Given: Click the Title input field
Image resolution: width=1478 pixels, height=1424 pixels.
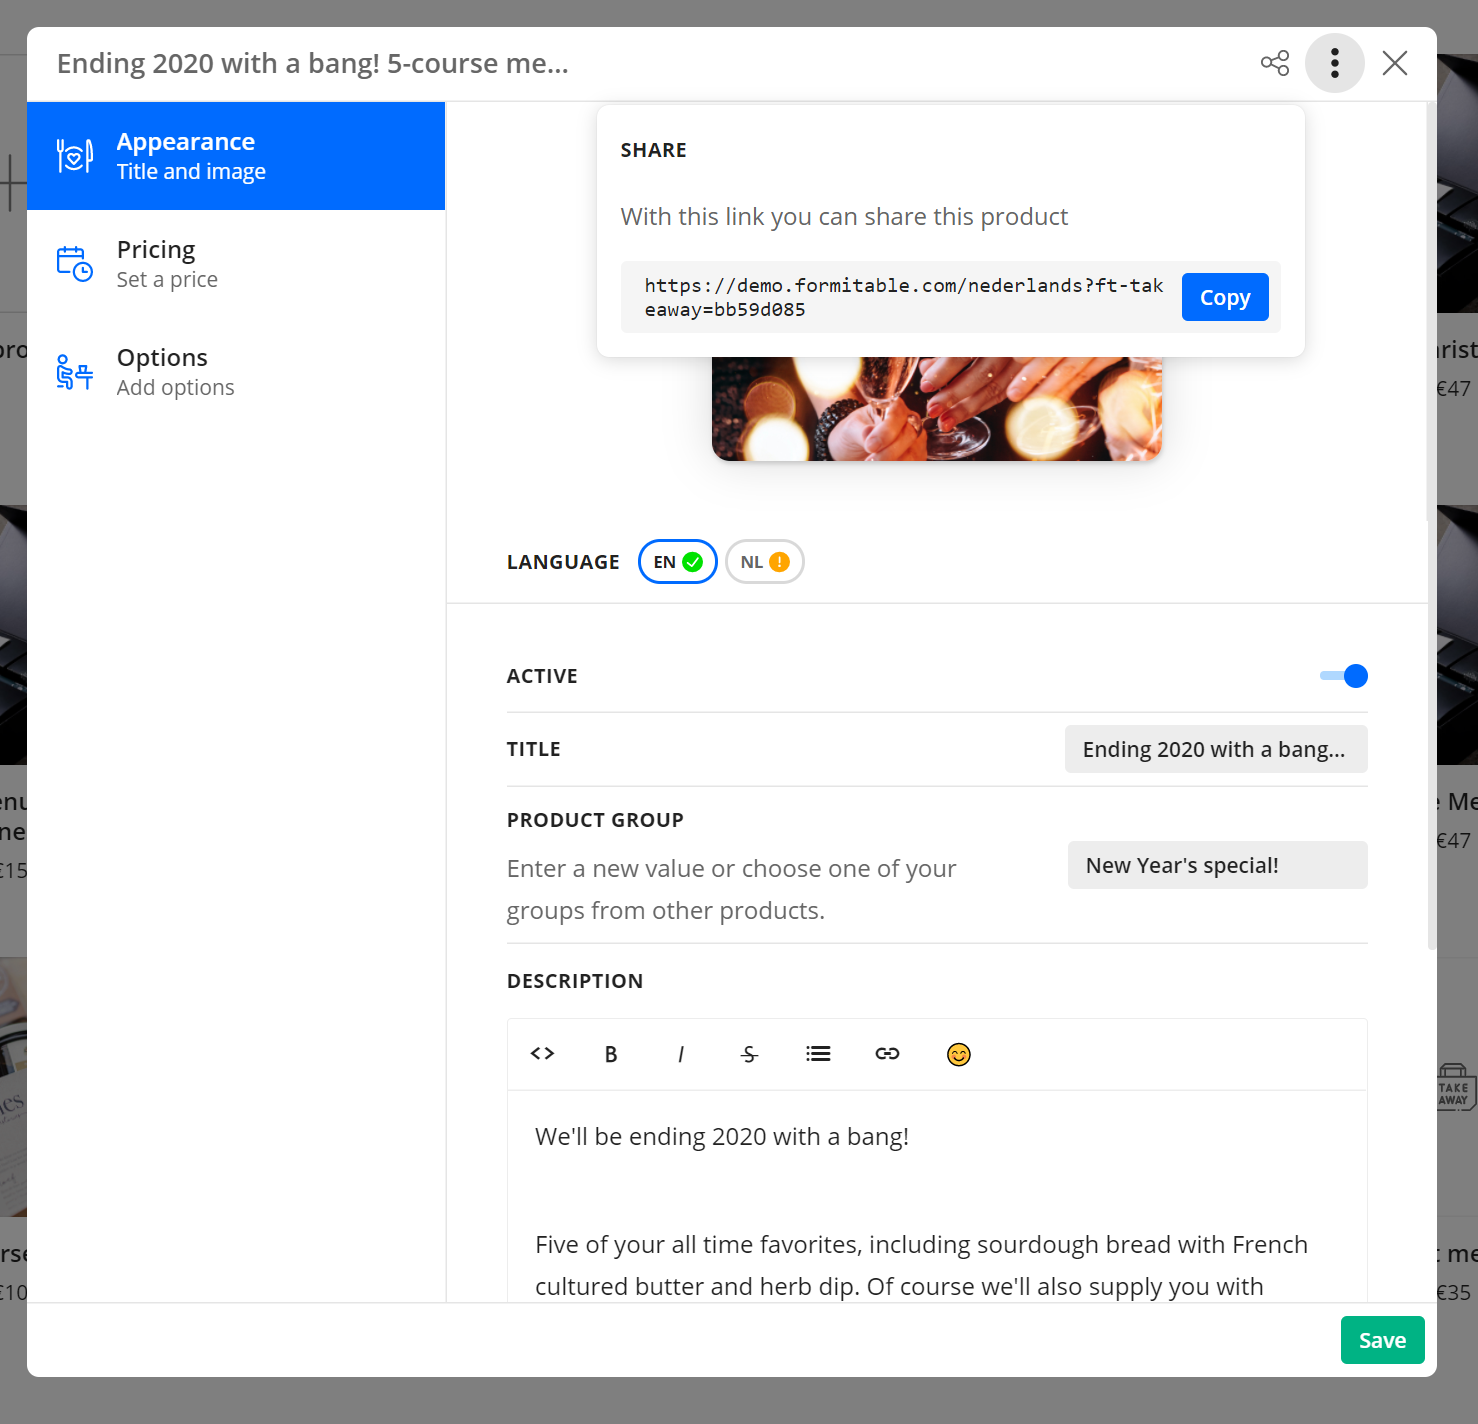Looking at the screenshot, I should point(1215,749).
